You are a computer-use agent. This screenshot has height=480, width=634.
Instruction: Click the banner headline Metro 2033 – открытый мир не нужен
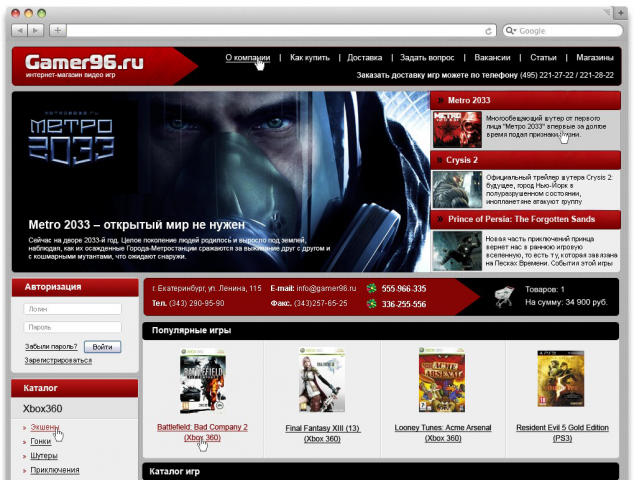[x=137, y=224]
